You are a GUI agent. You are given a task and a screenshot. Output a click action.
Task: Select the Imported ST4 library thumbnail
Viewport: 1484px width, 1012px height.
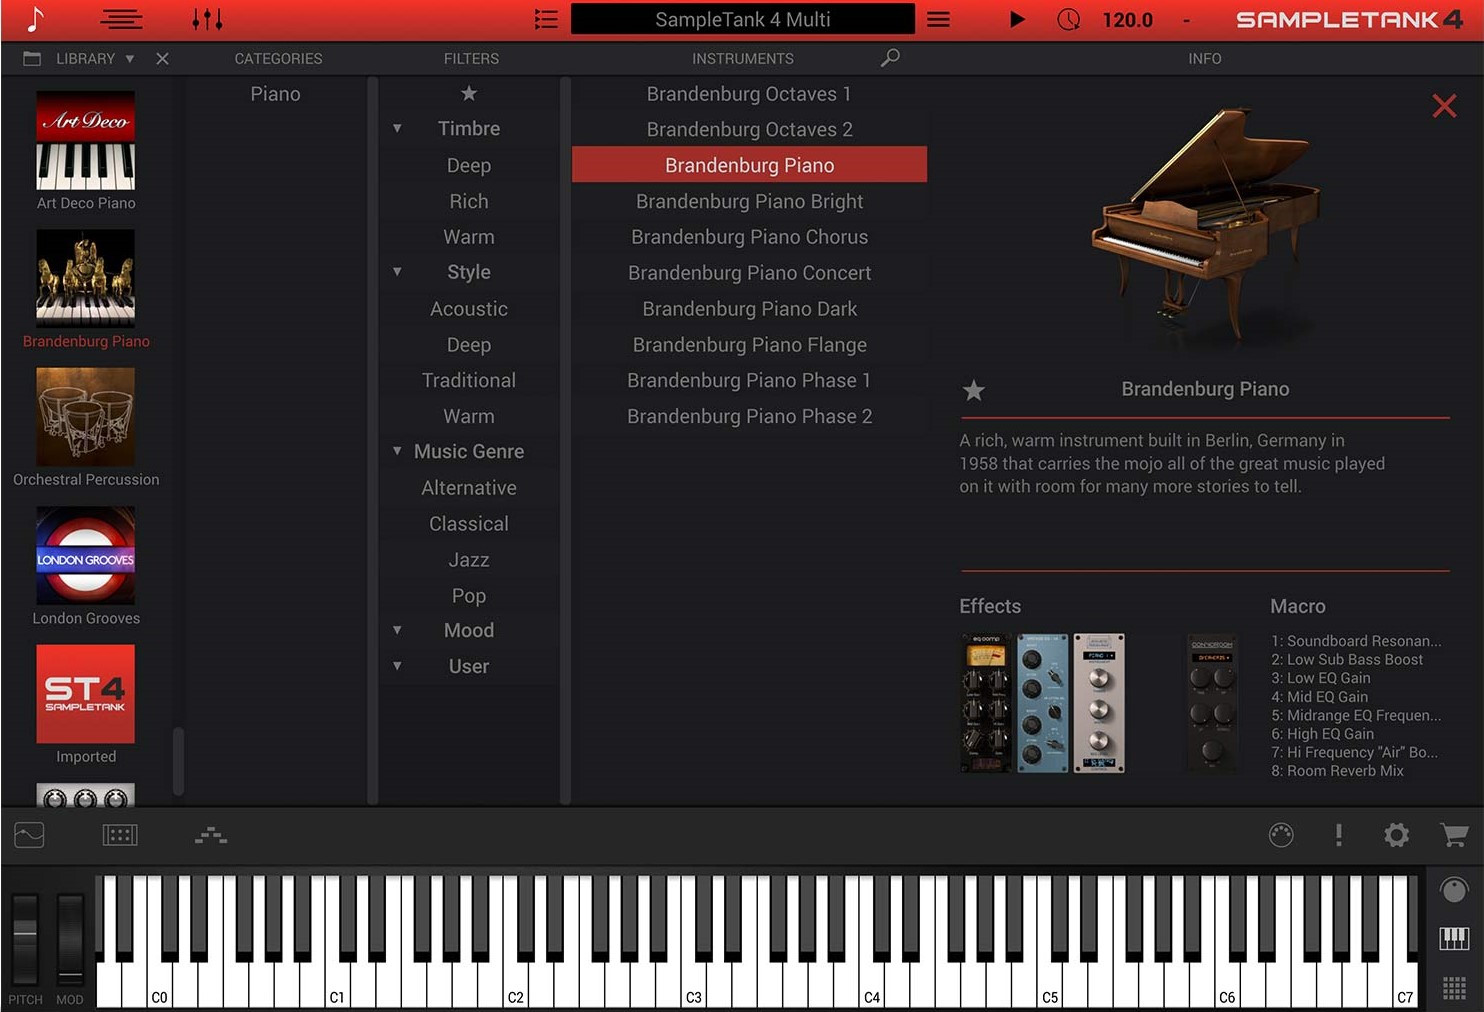[x=86, y=693]
